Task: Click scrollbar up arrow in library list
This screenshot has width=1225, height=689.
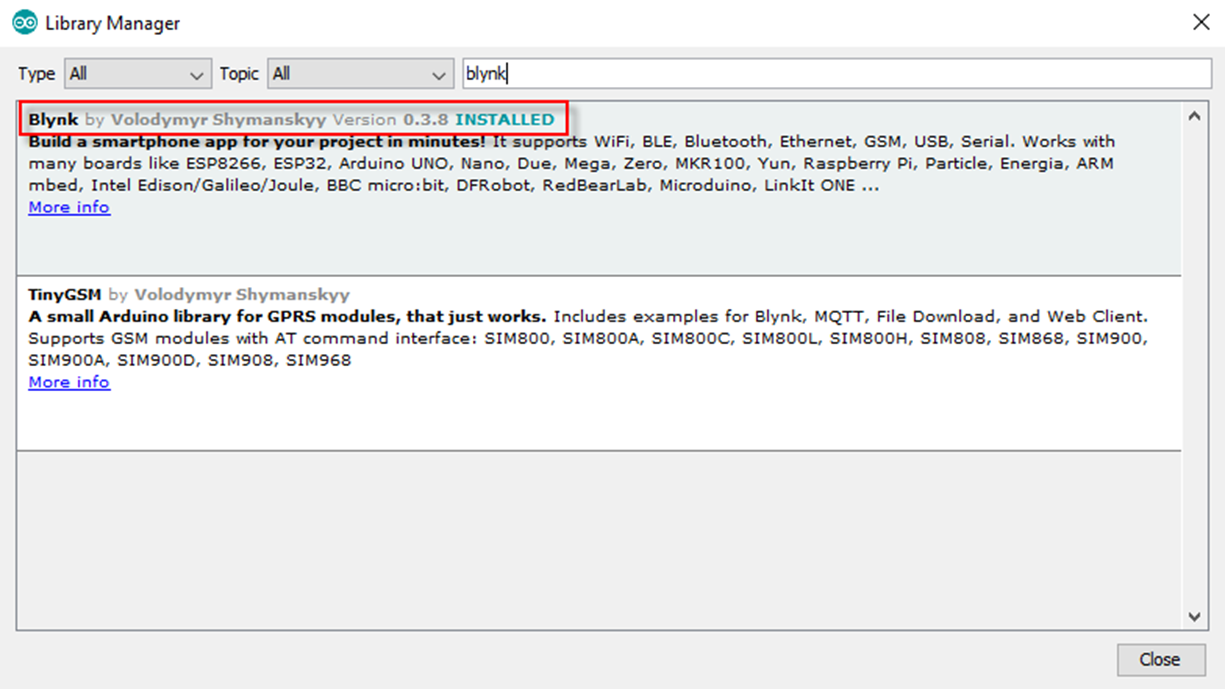Action: pos(1193,116)
